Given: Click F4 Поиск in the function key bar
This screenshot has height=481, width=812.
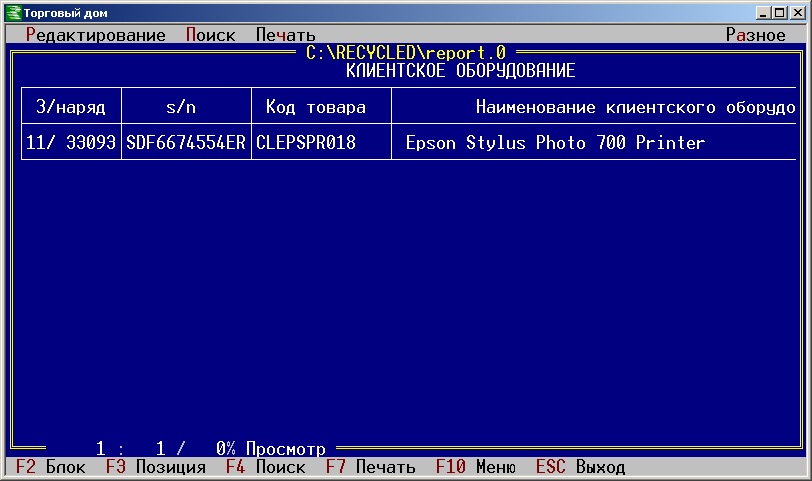Looking at the screenshot, I should point(265,467).
